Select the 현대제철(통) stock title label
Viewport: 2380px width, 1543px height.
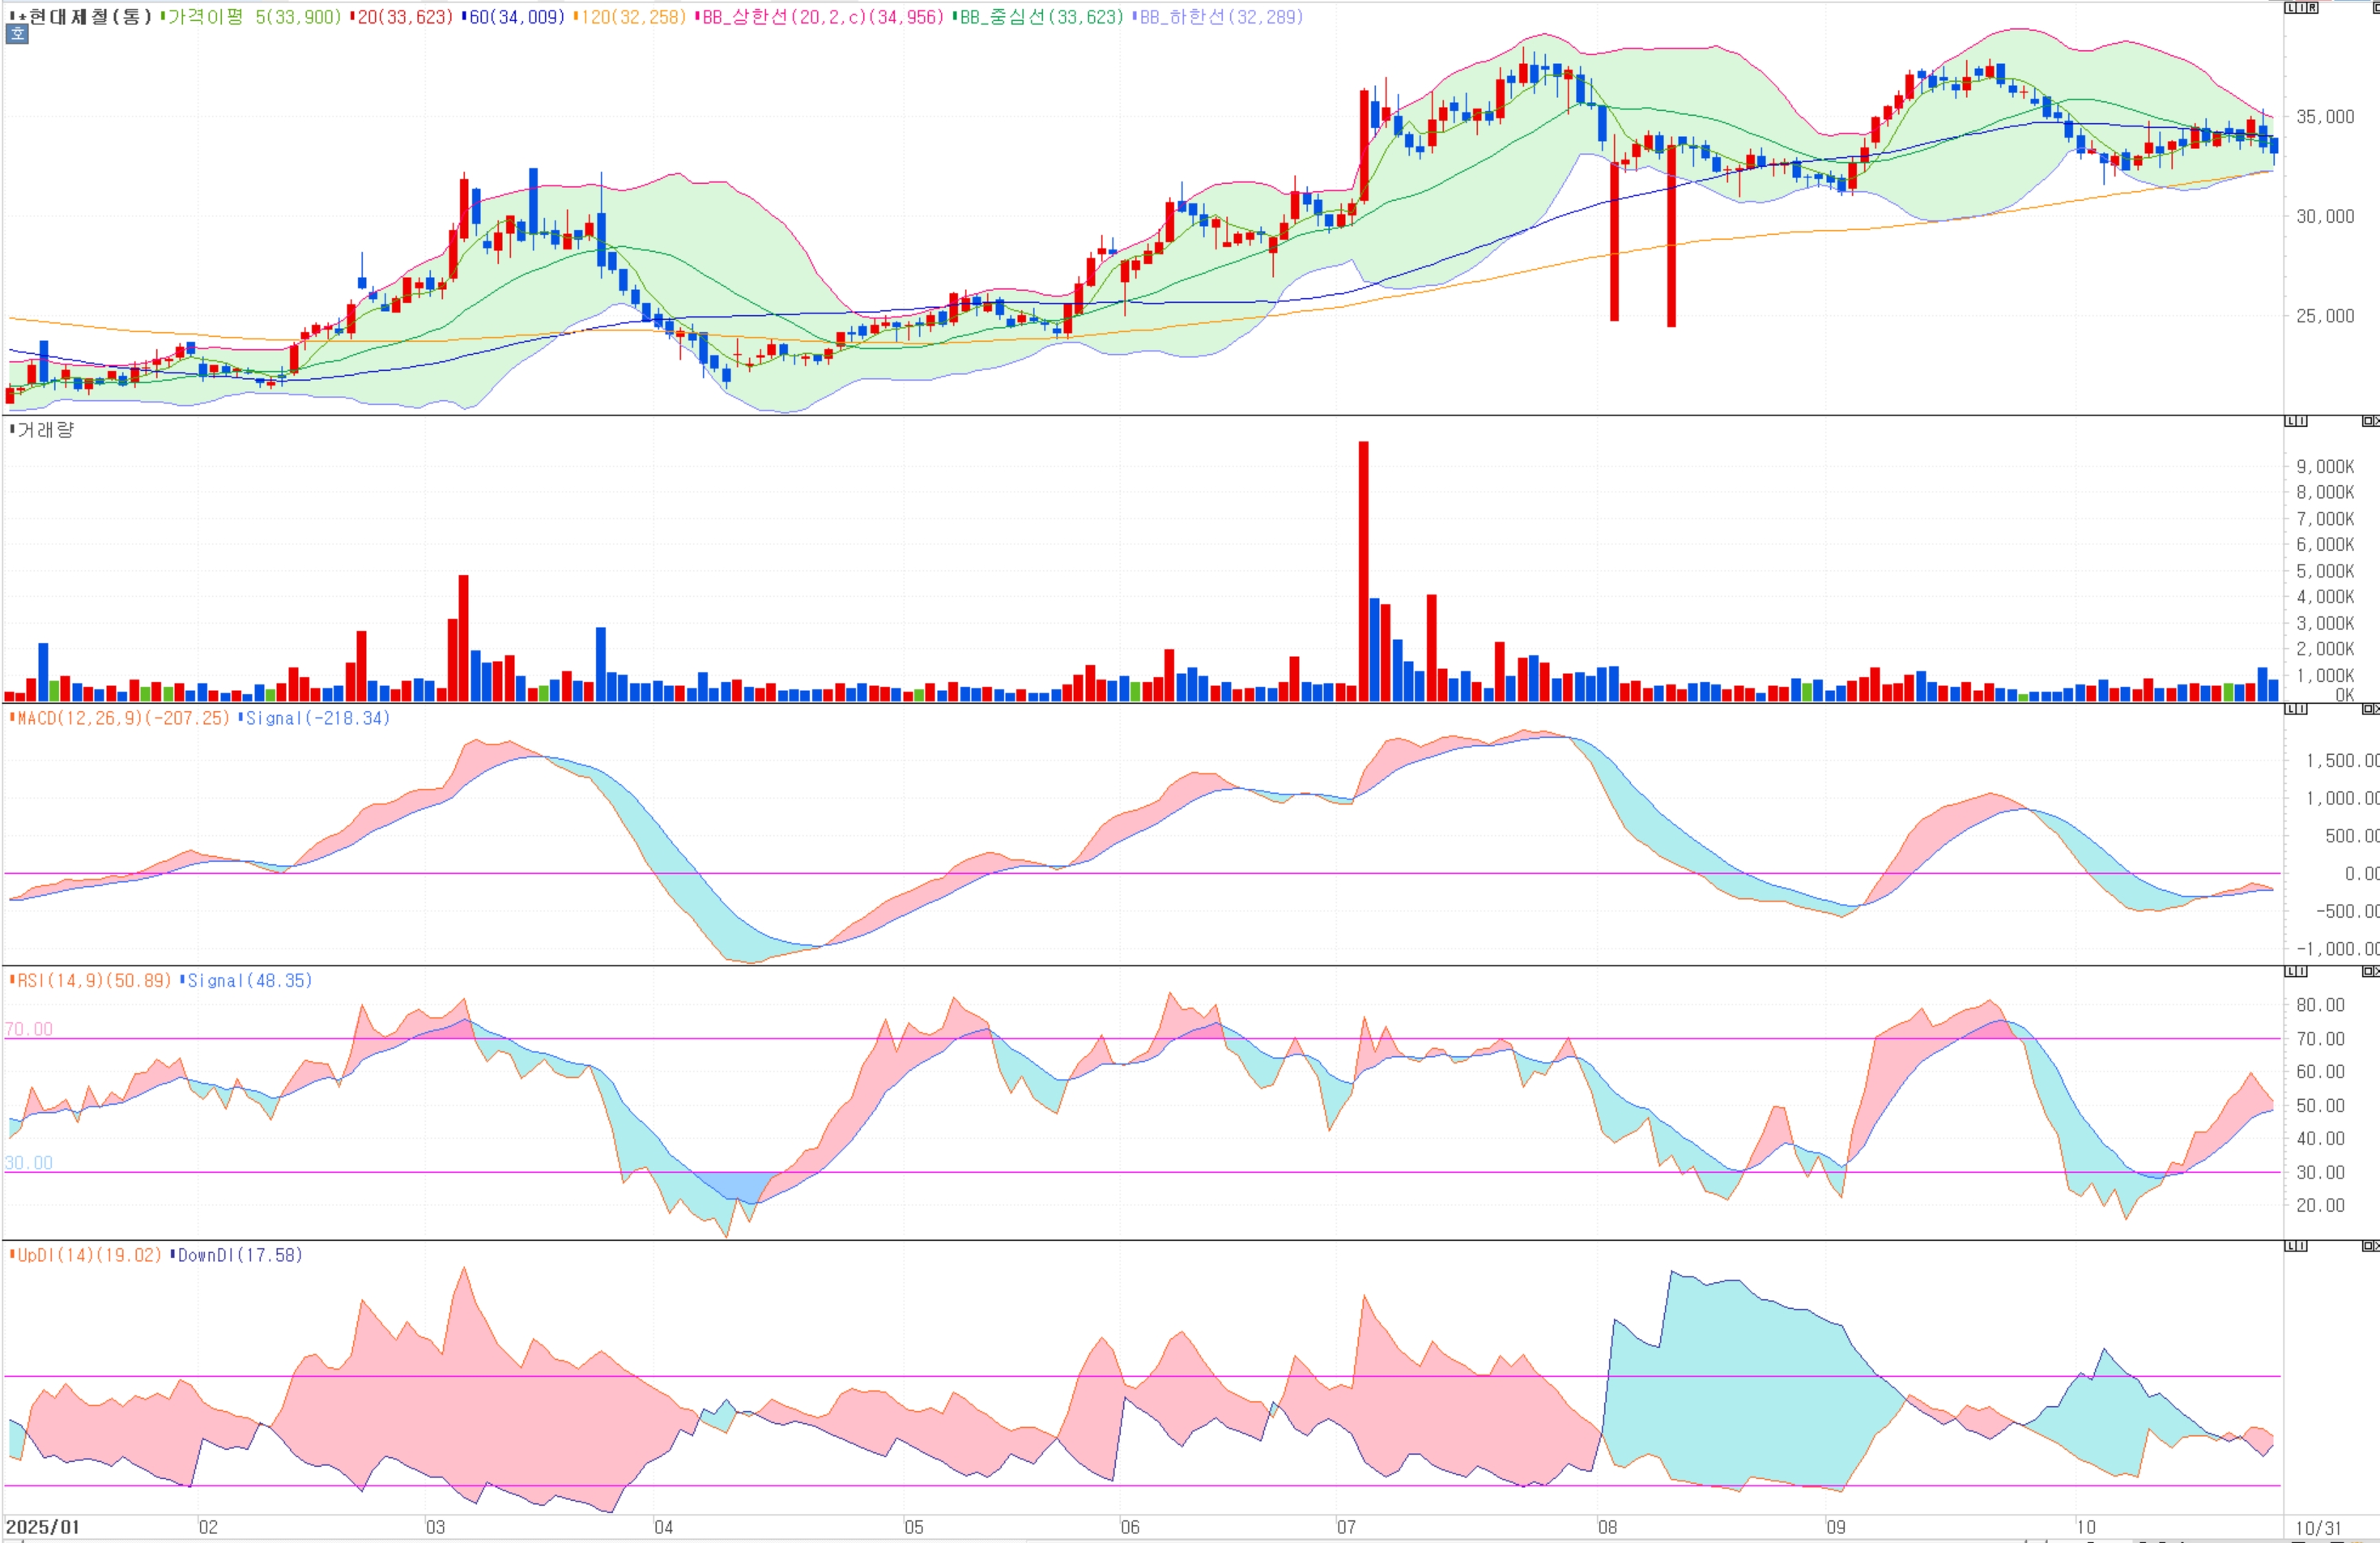pyautogui.click(x=90, y=17)
